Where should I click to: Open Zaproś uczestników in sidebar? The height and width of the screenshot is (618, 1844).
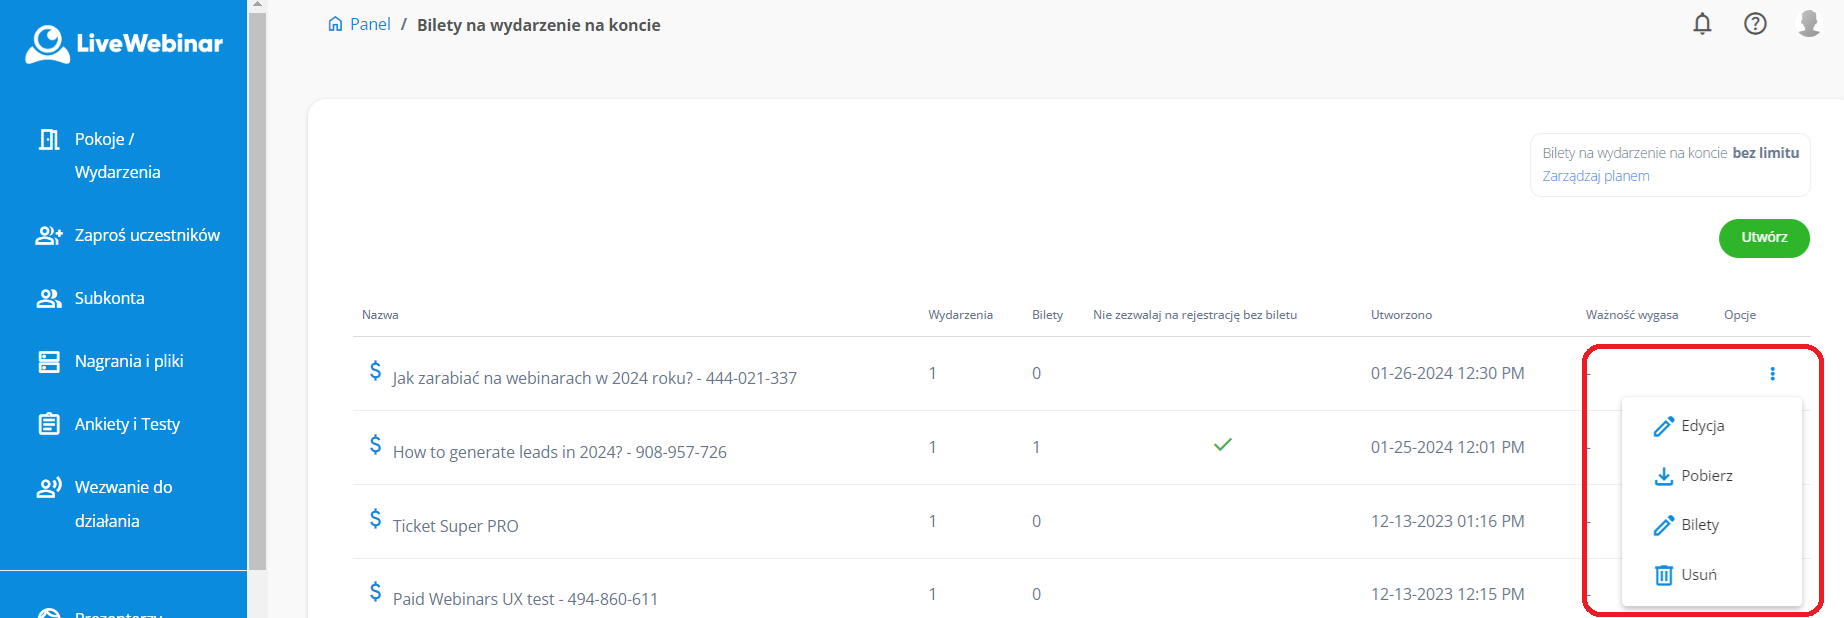pyautogui.click(x=146, y=235)
